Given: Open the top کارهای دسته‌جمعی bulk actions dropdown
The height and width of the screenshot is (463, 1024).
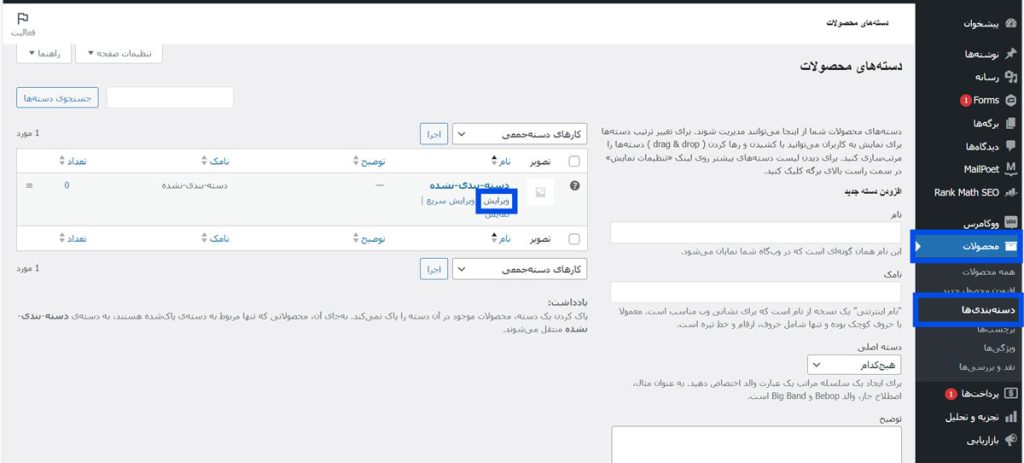Looking at the screenshot, I should point(520,135).
